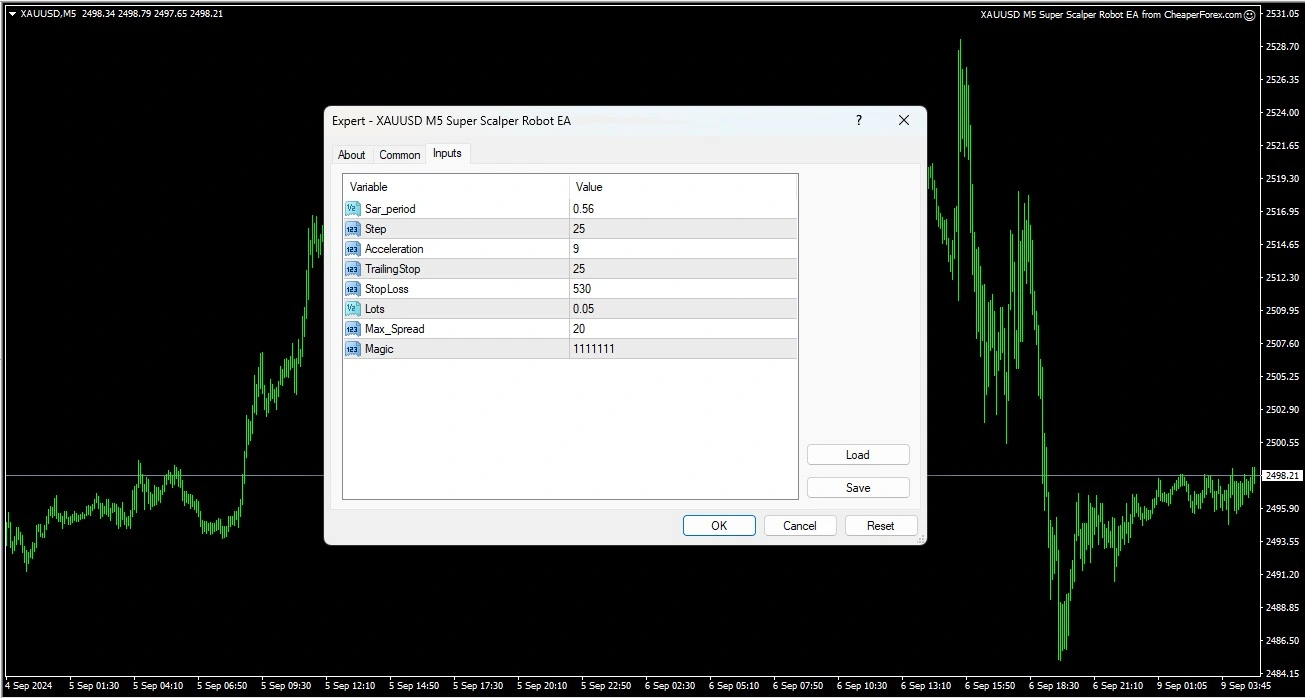Click the Lots variable name
This screenshot has width=1305, height=698.
coord(374,309)
